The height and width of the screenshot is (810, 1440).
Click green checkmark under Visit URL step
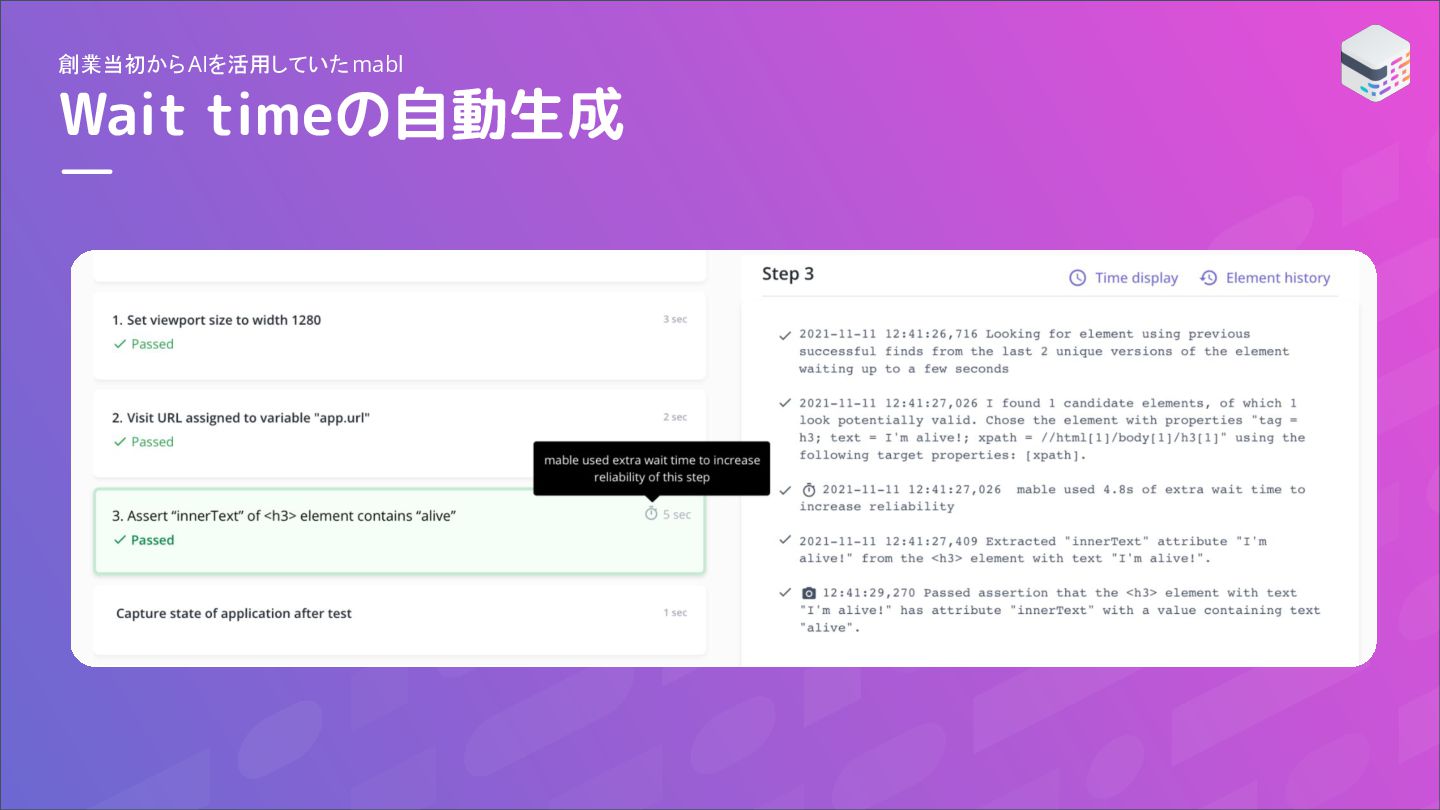pos(120,442)
